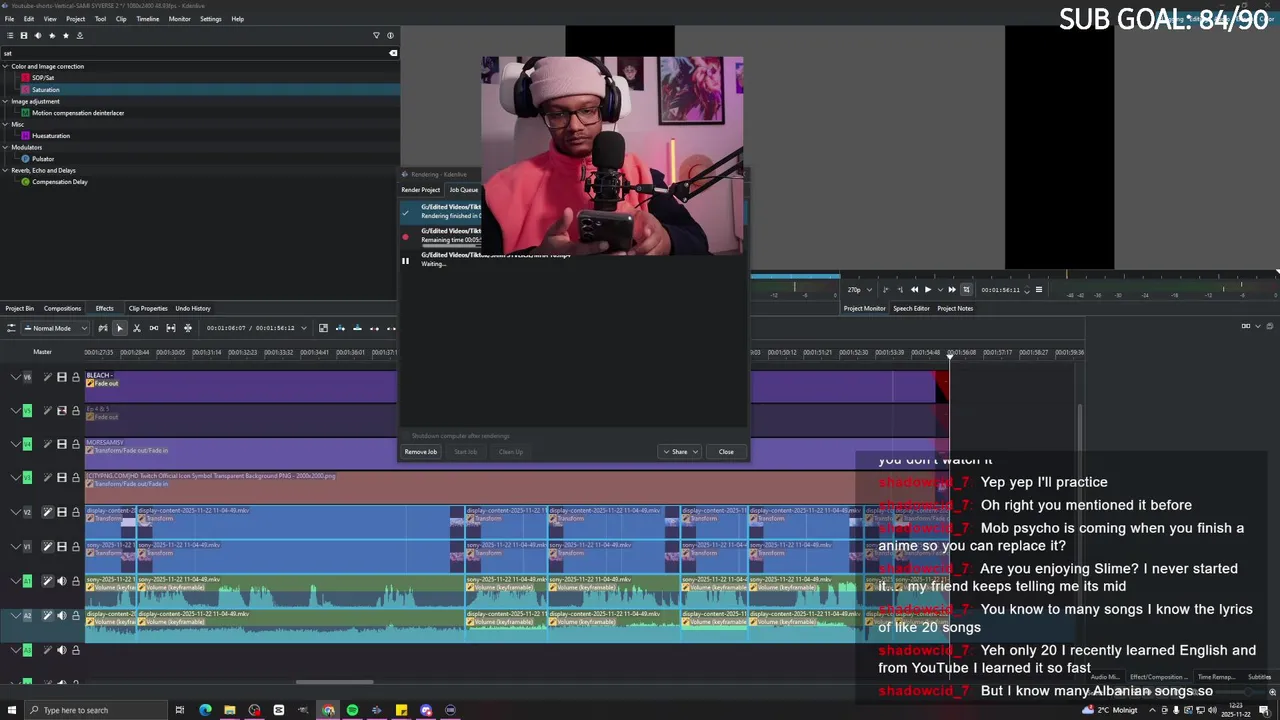1280x720 pixels.
Task: Hide video track V5
Action: pos(61,410)
